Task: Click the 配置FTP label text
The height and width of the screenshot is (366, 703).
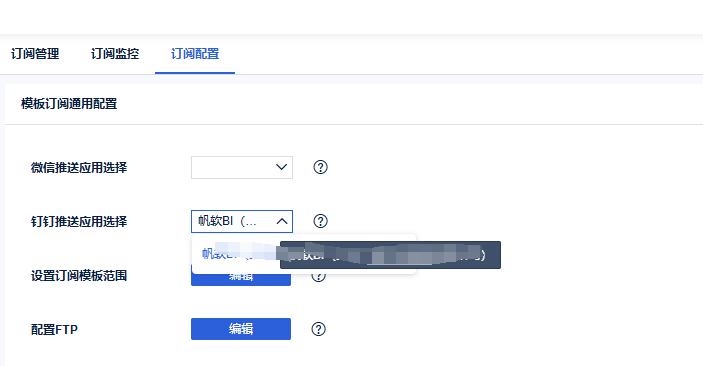Action: (54, 330)
